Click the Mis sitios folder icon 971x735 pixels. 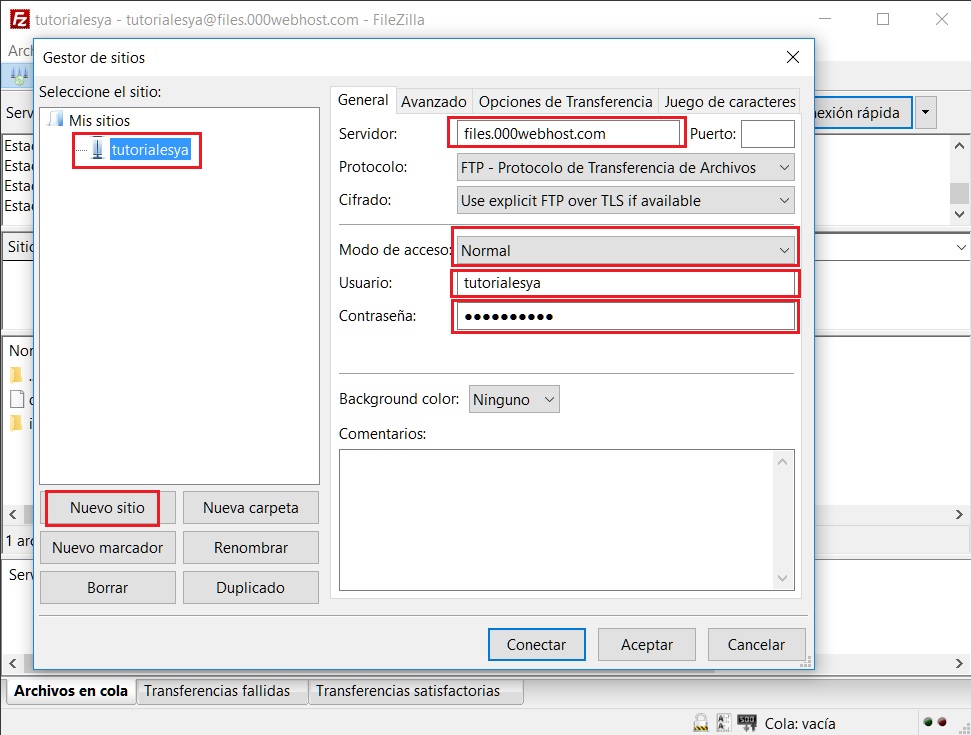[x=56, y=120]
